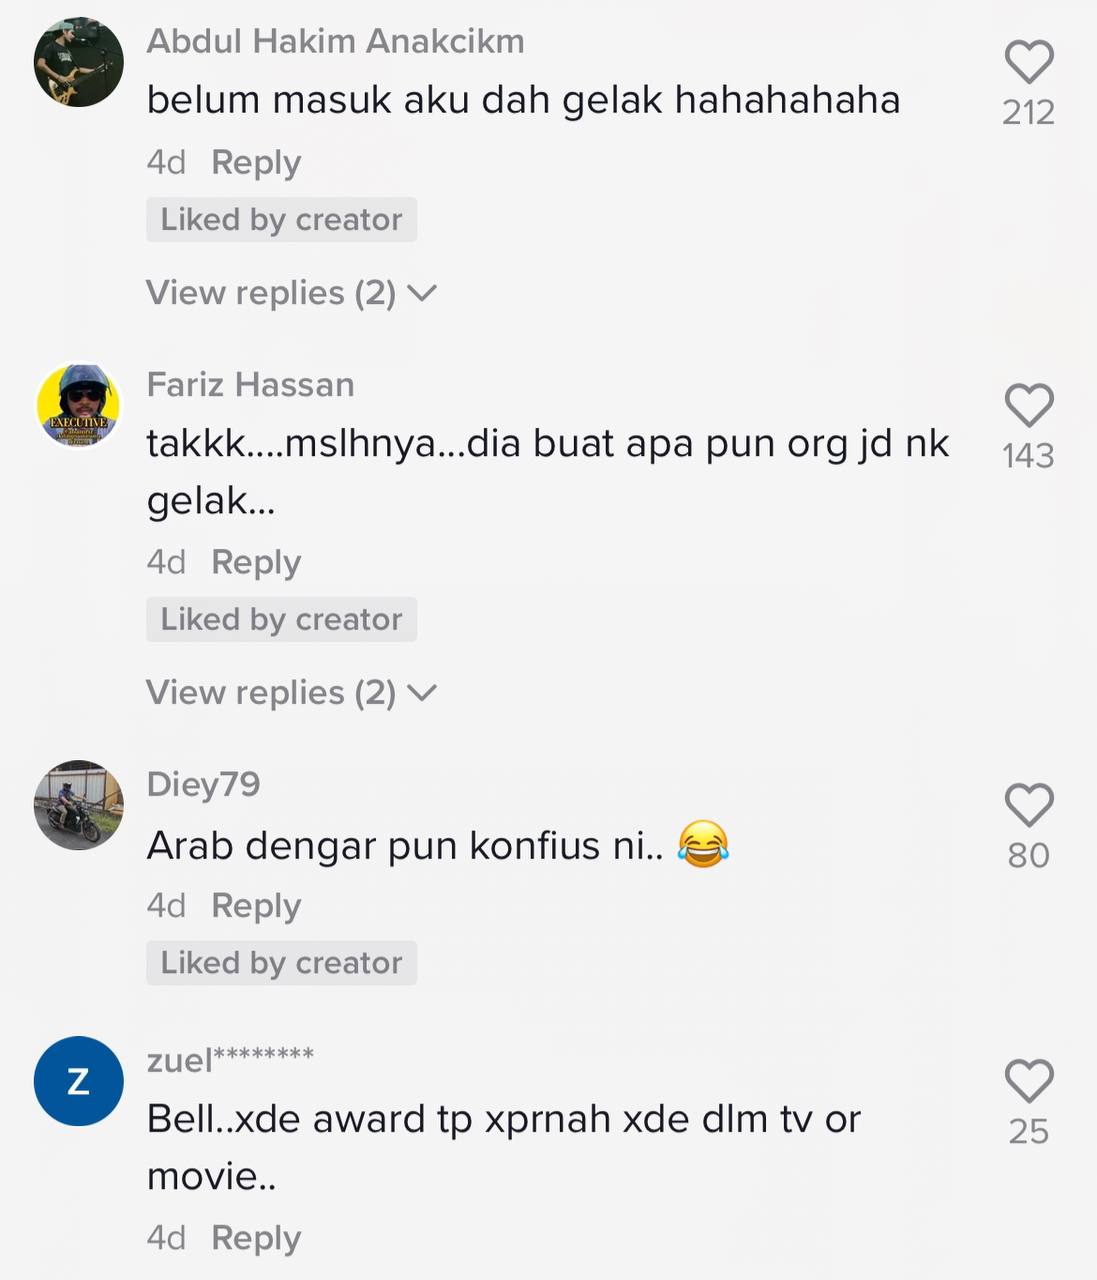Reply to Abdul Hakim Anakcikm's comment

256,162
